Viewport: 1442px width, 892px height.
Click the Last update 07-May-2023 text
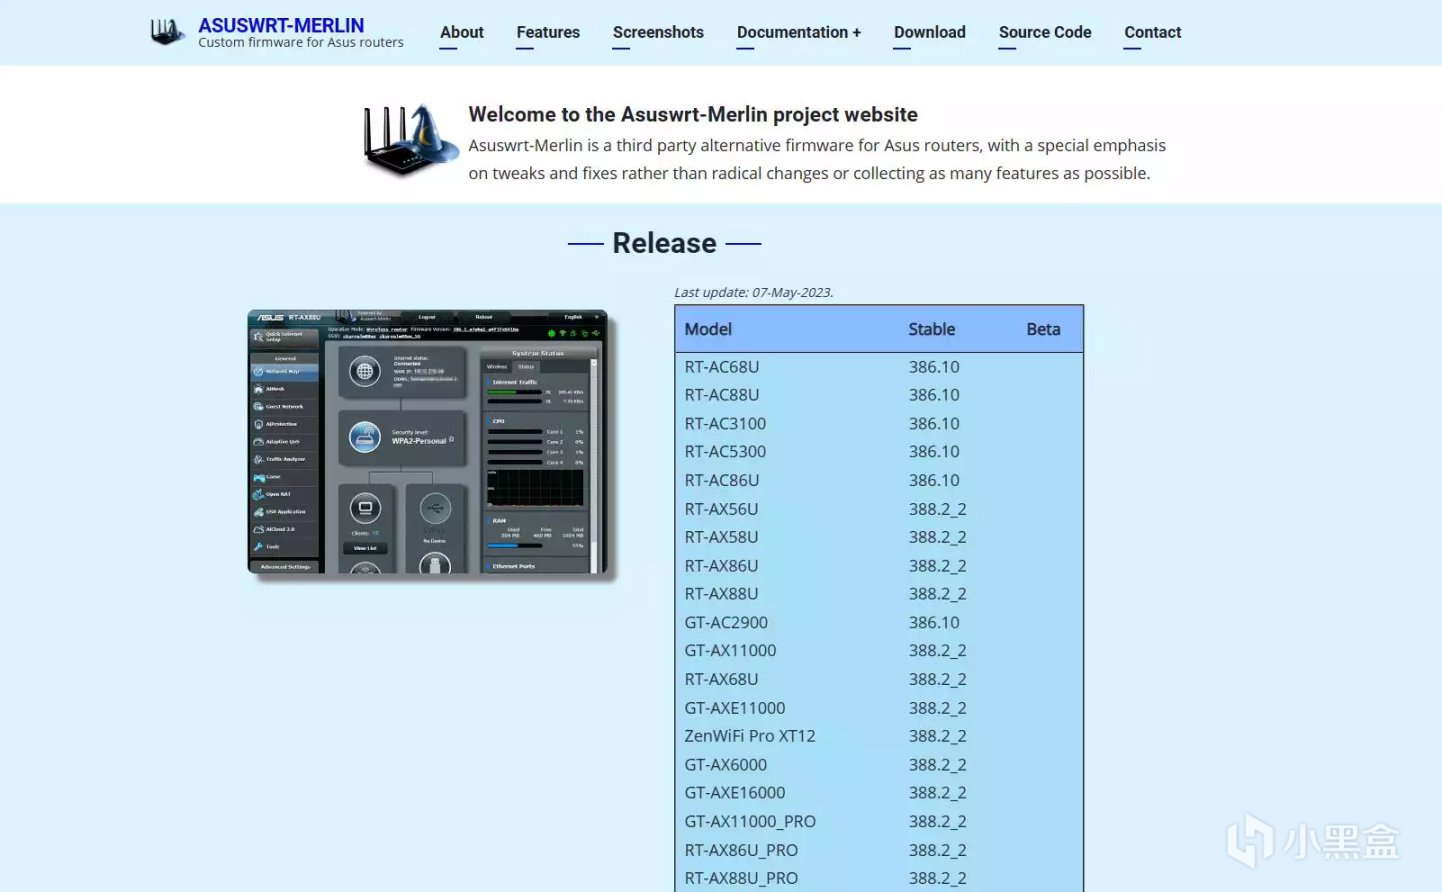tap(754, 292)
